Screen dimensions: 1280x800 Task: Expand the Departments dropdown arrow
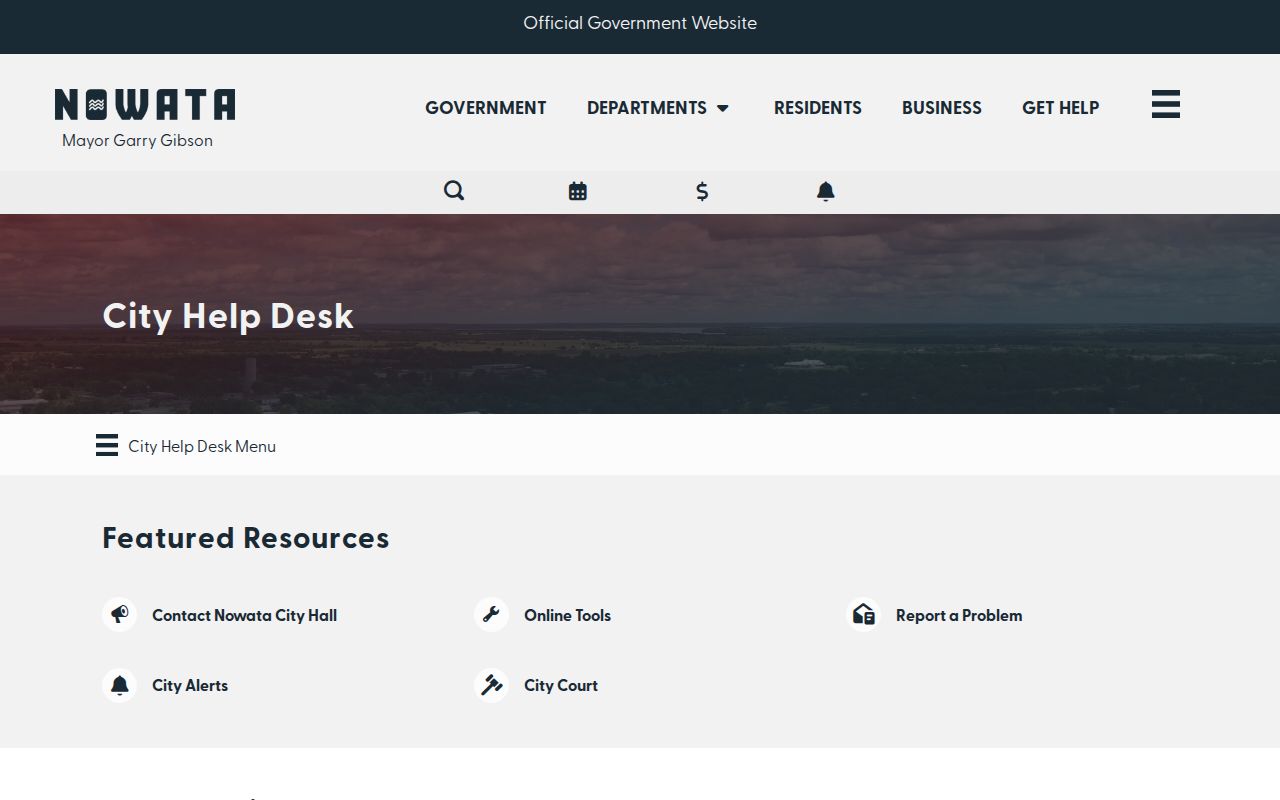click(x=723, y=108)
